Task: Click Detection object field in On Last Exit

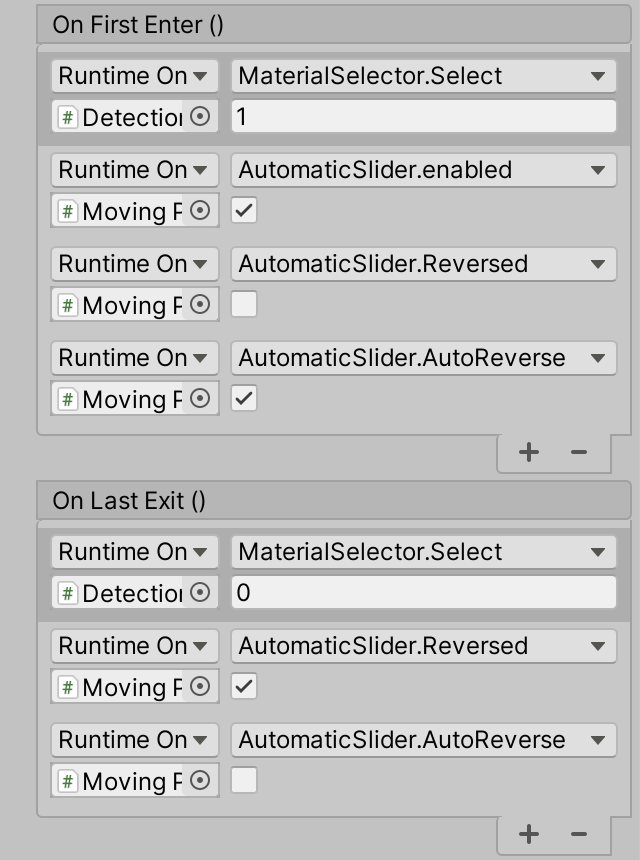Action: (121, 593)
